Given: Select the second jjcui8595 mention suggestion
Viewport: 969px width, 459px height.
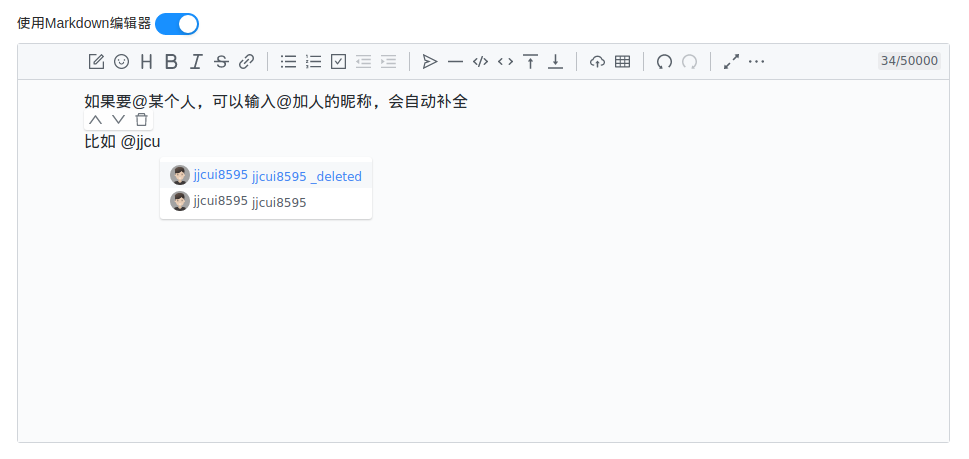Looking at the screenshot, I should (266, 201).
